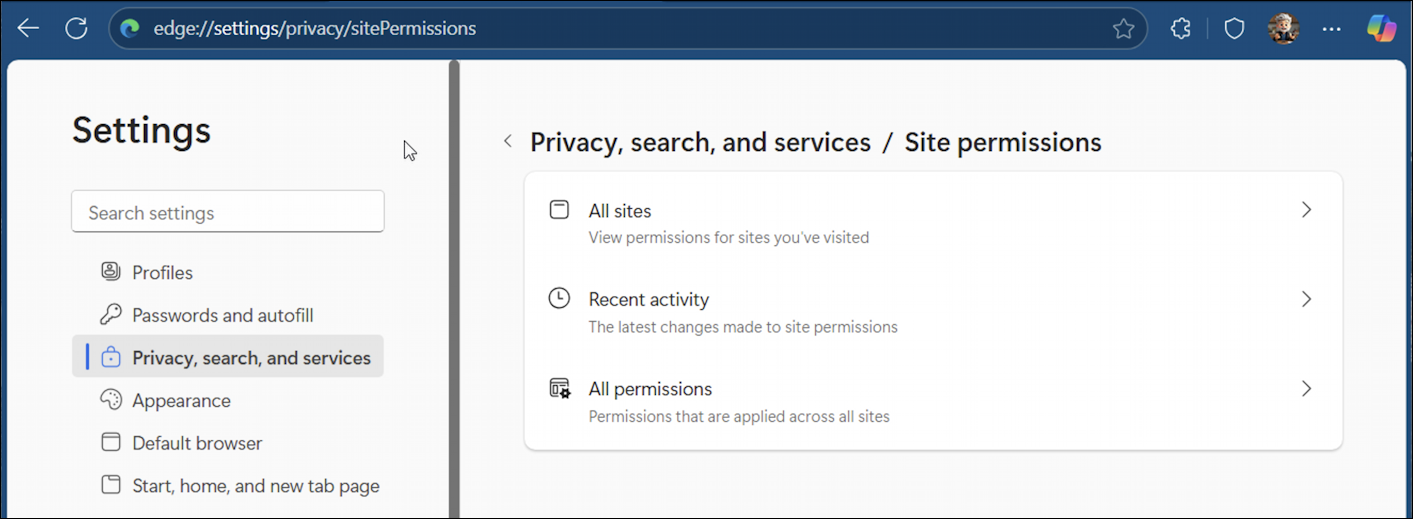Open the All permissions row

(933, 400)
